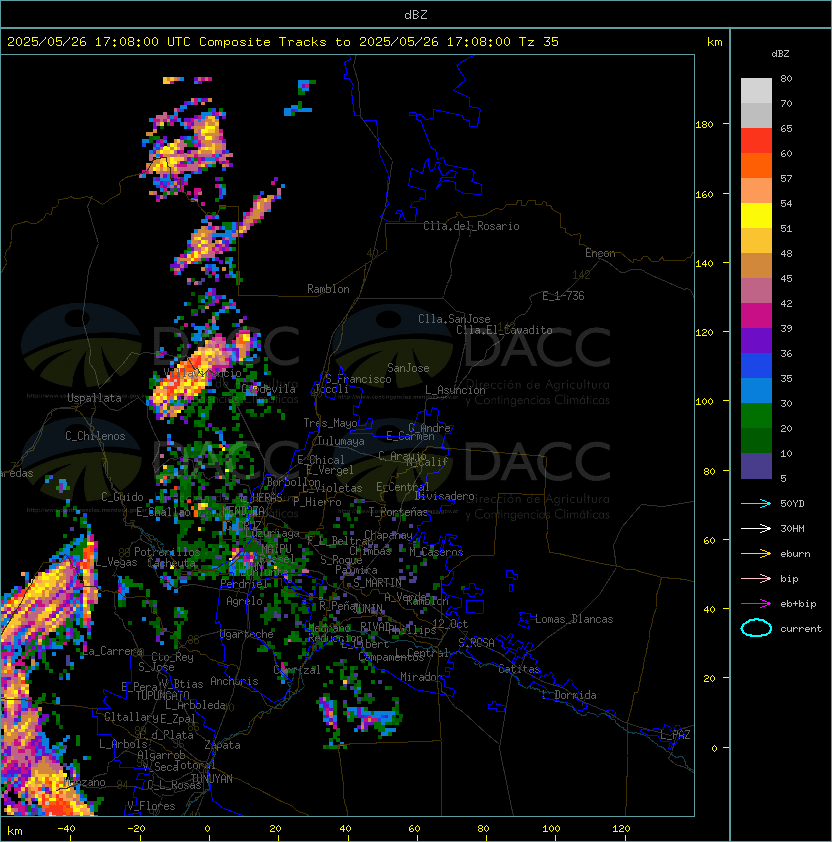Select the red swatch between 65 and 60
832x842 pixels.
[x=756, y=141]
